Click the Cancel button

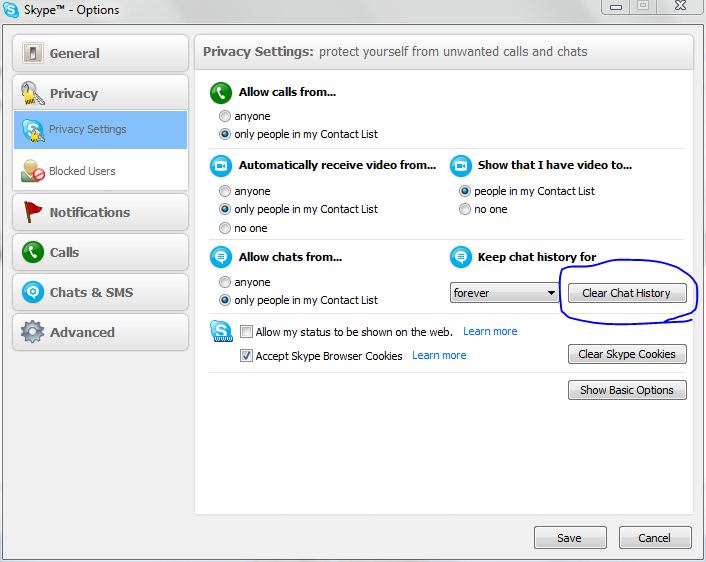point(655,538)
